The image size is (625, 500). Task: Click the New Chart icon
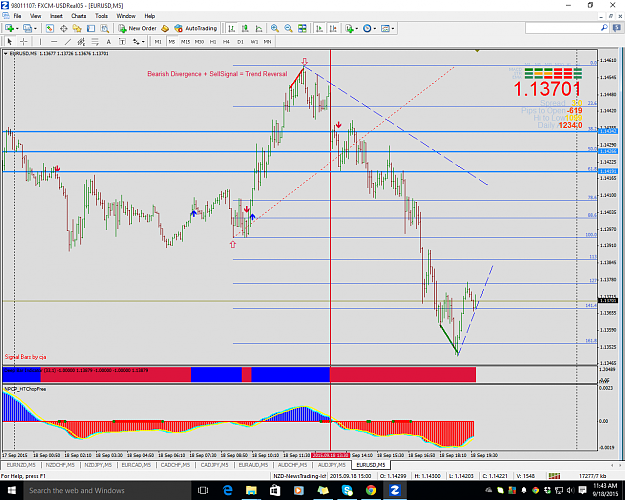9,28
